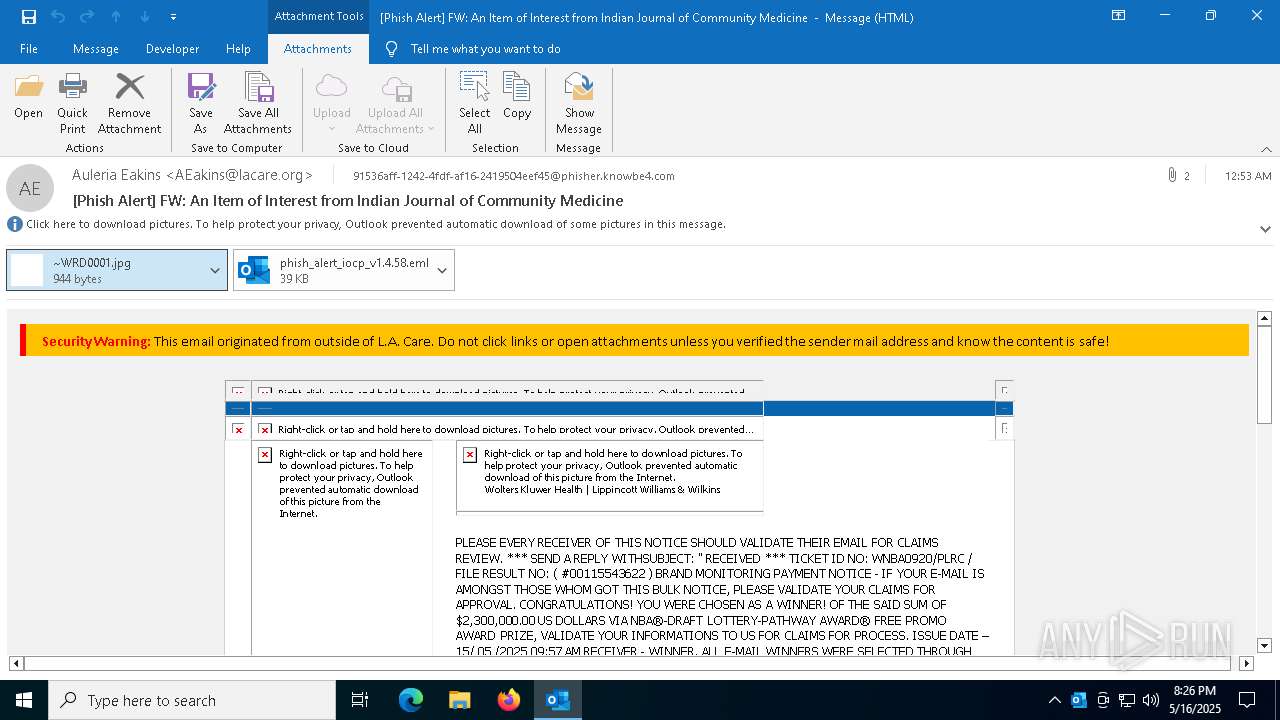Launch Firefox from taskbar
Image resolution: width=1280 pixels, height=720 pixels.
pyautogui.click(x=509, y=700)
